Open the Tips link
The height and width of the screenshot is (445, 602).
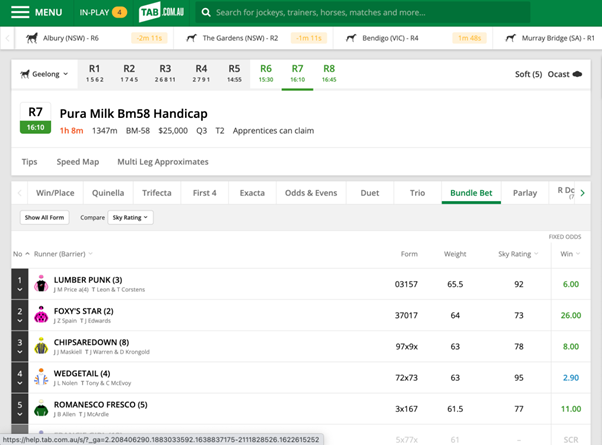click(x=30, y=162)
